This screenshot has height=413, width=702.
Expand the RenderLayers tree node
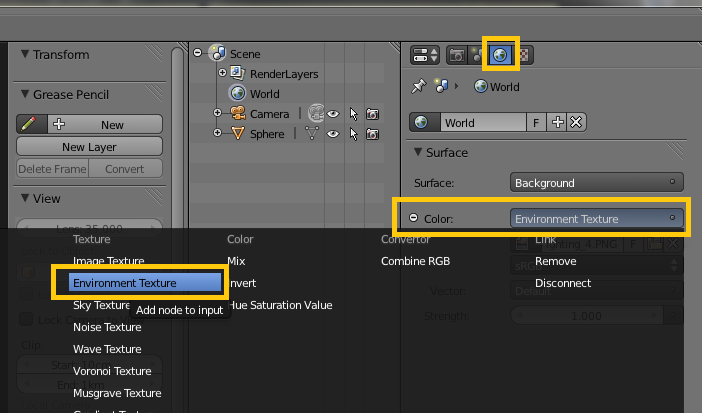pos(222,73)
